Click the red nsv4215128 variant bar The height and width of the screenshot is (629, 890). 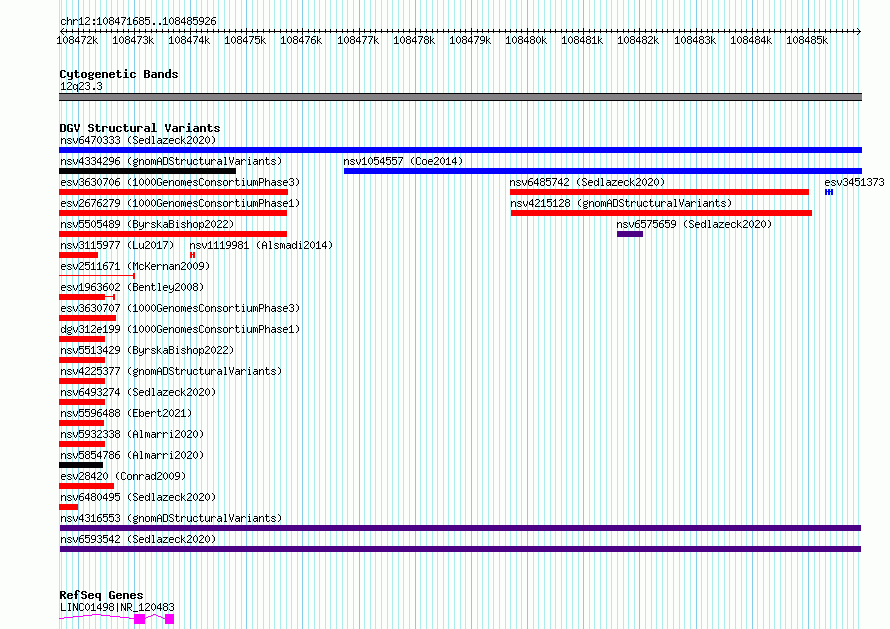(661, 213)
